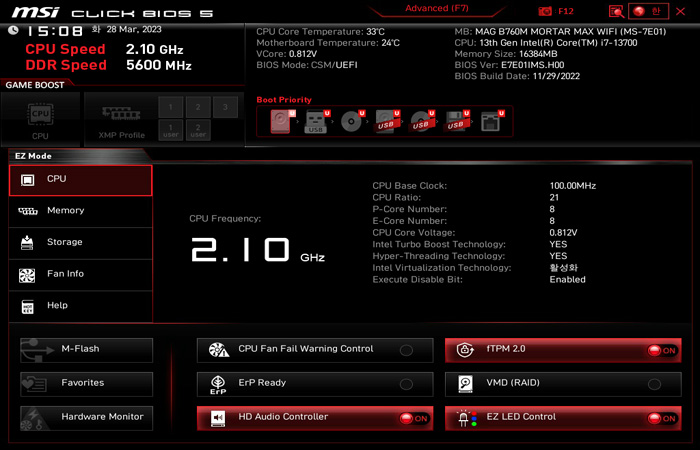Toggle the ErP Ready switch
The height and width of the screenshot is (450, 700).
coord(406,384)
